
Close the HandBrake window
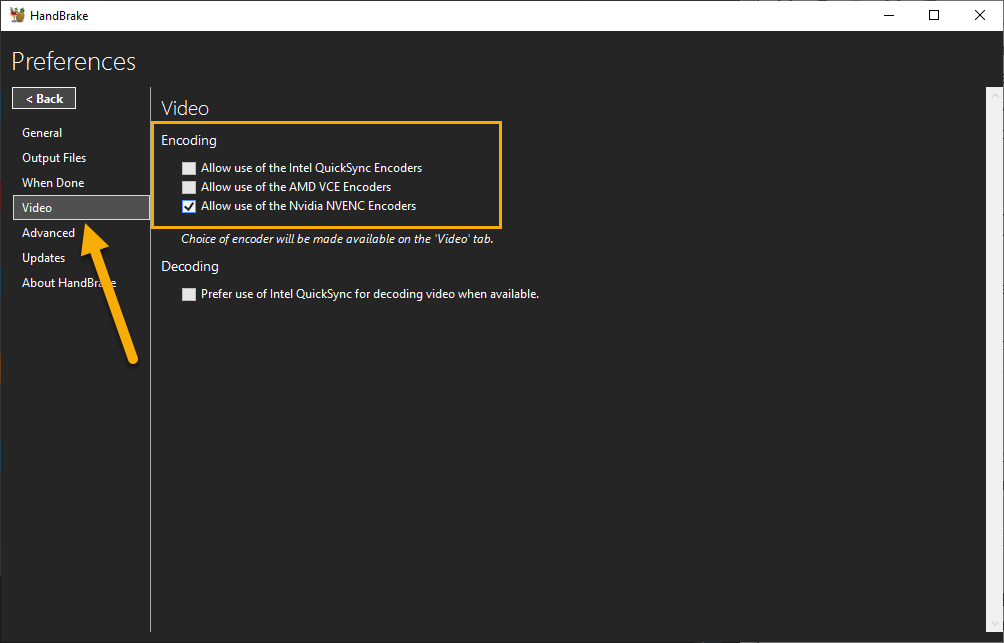click(979, 15)
